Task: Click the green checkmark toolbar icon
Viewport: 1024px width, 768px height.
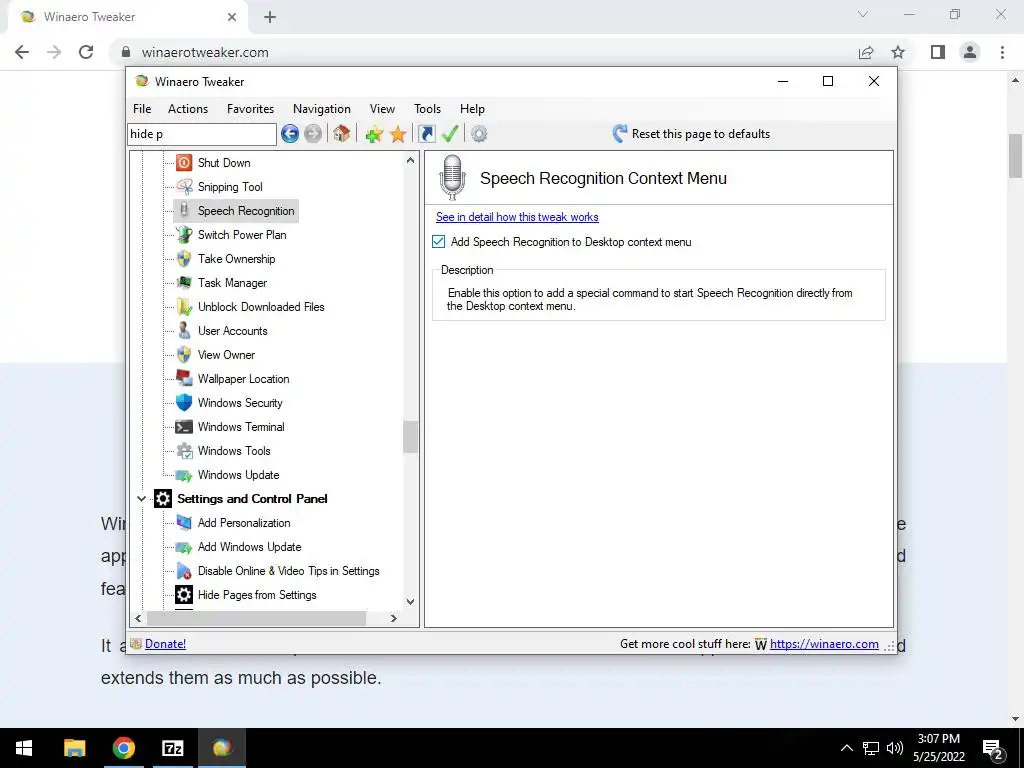Action: pyautogui.click(x=450, y=134)
